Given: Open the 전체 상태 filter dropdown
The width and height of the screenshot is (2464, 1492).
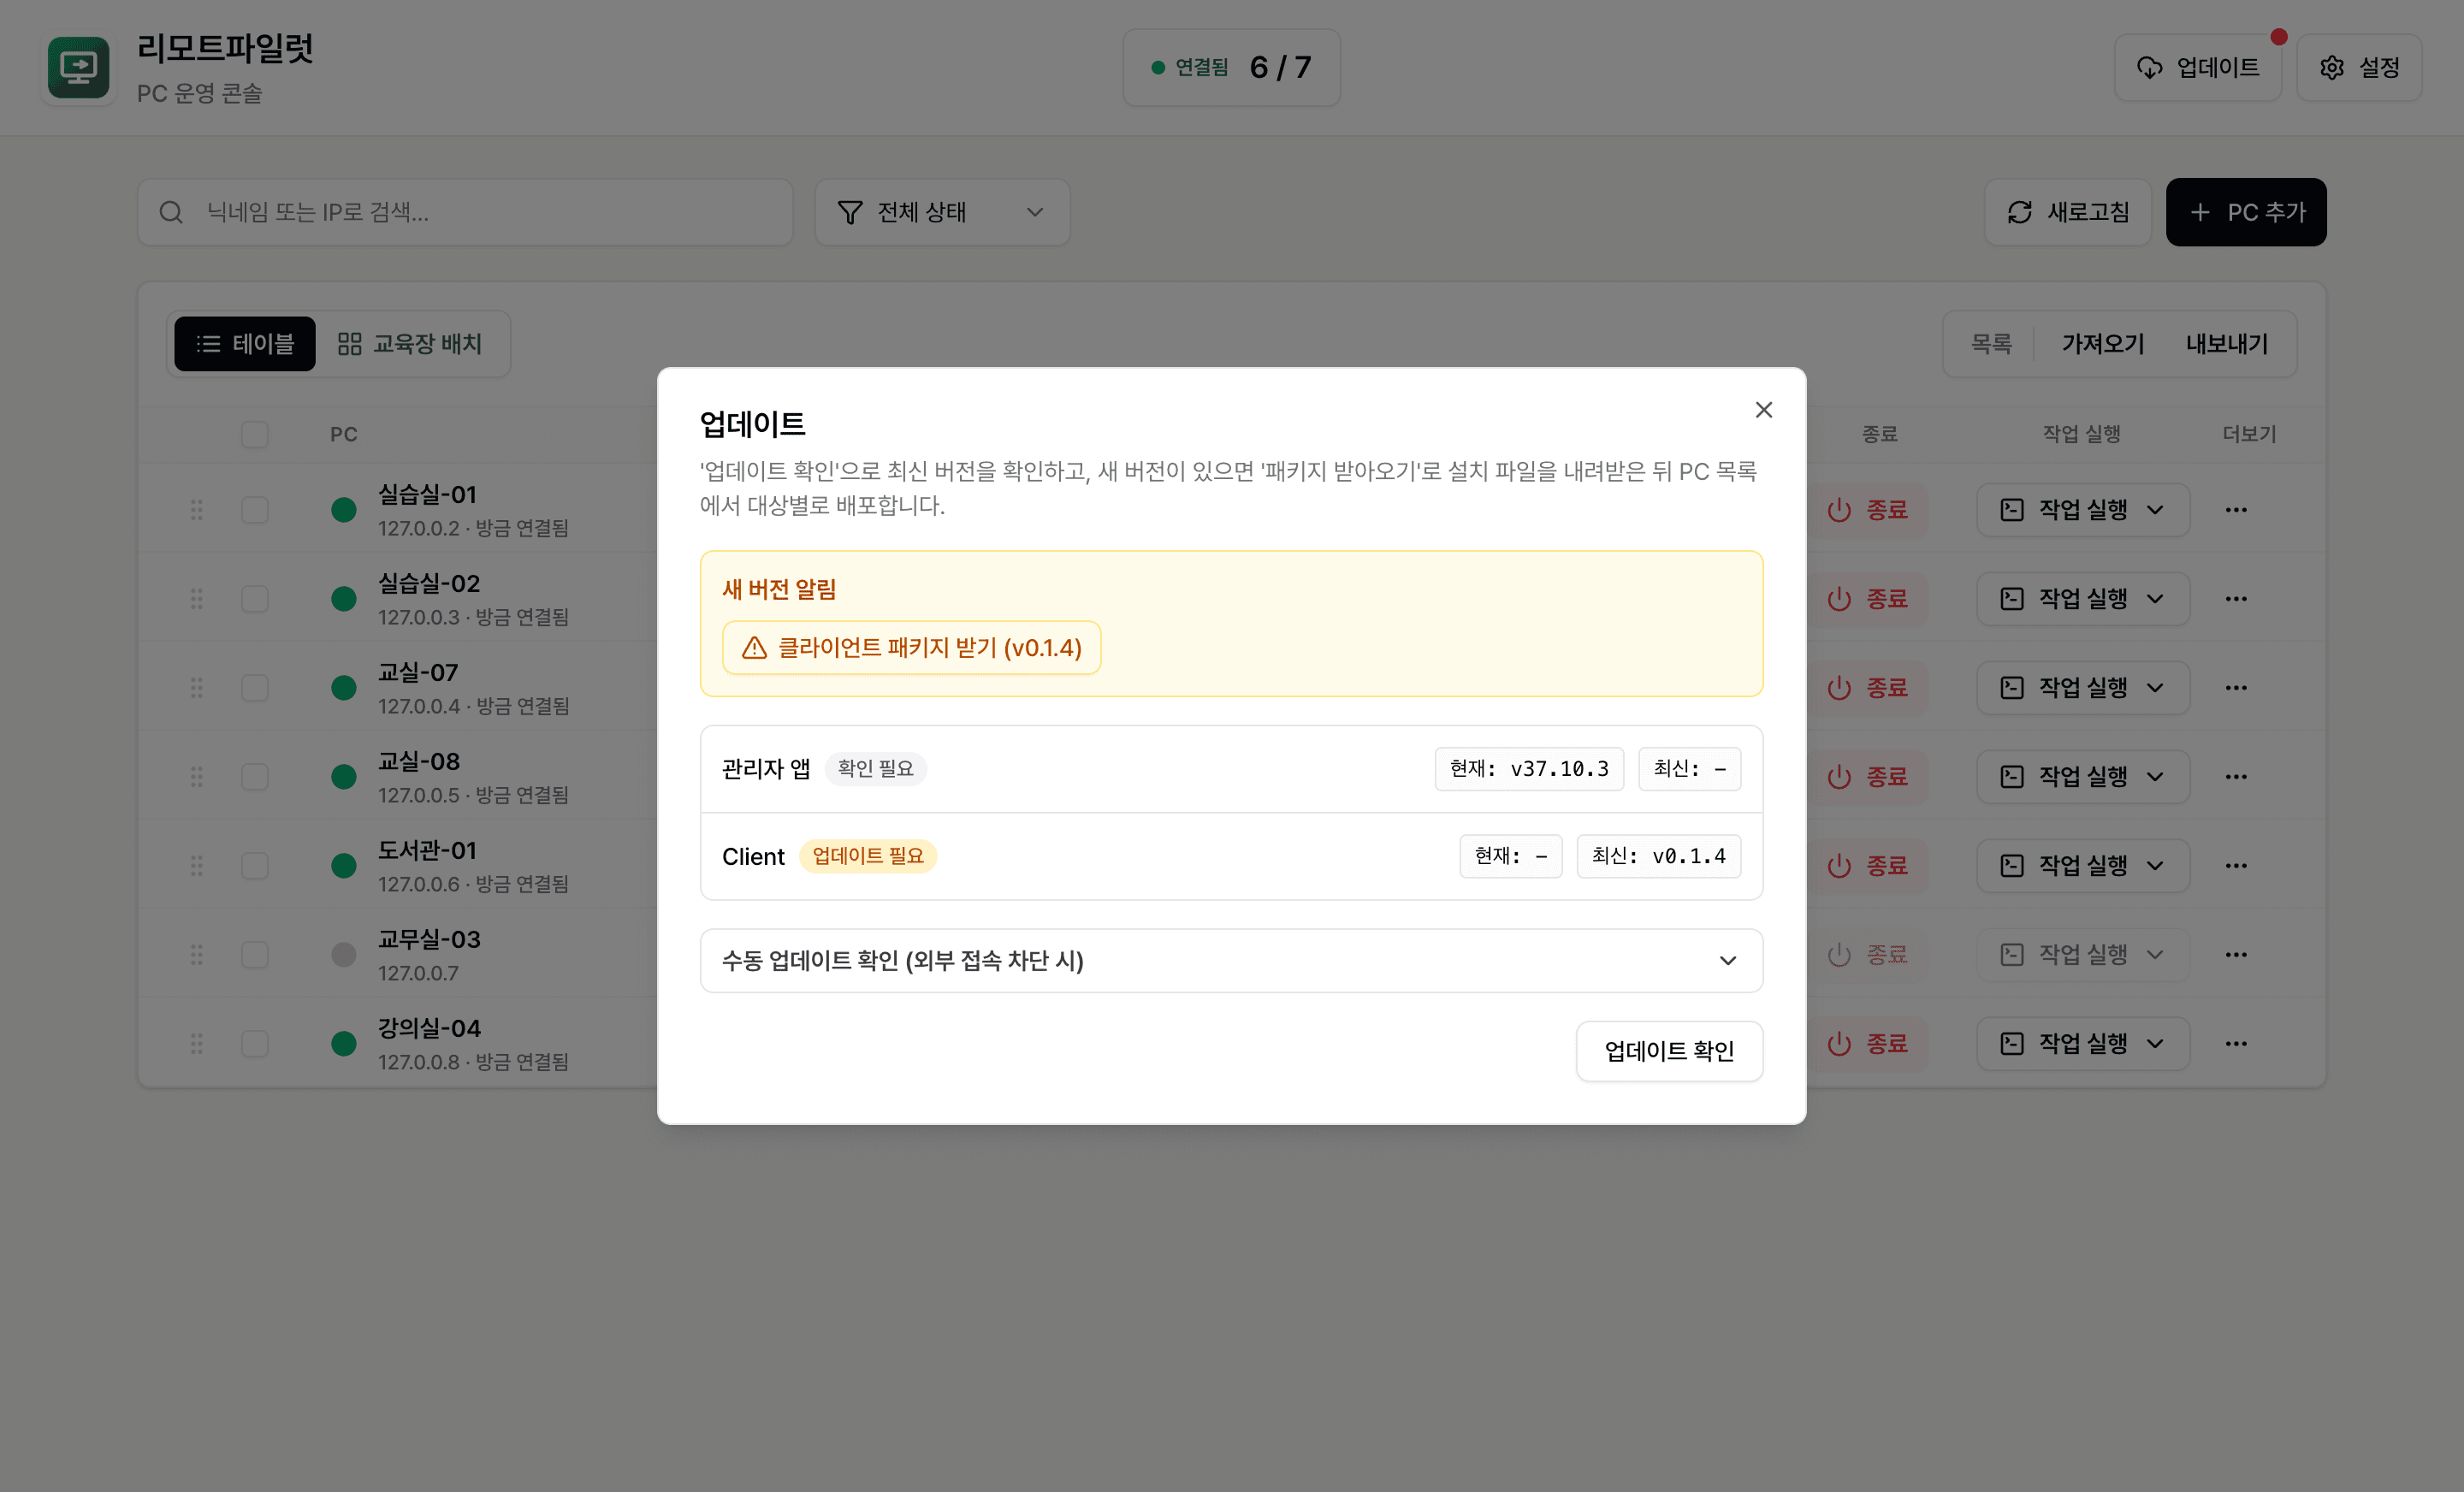Looking at the screenshot, I should (x=942, y=212).
